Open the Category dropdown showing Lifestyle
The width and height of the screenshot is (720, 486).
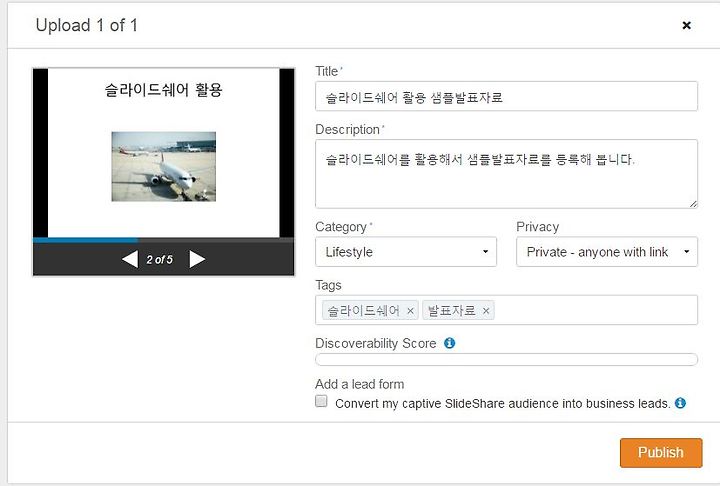(x=406, y=252)
